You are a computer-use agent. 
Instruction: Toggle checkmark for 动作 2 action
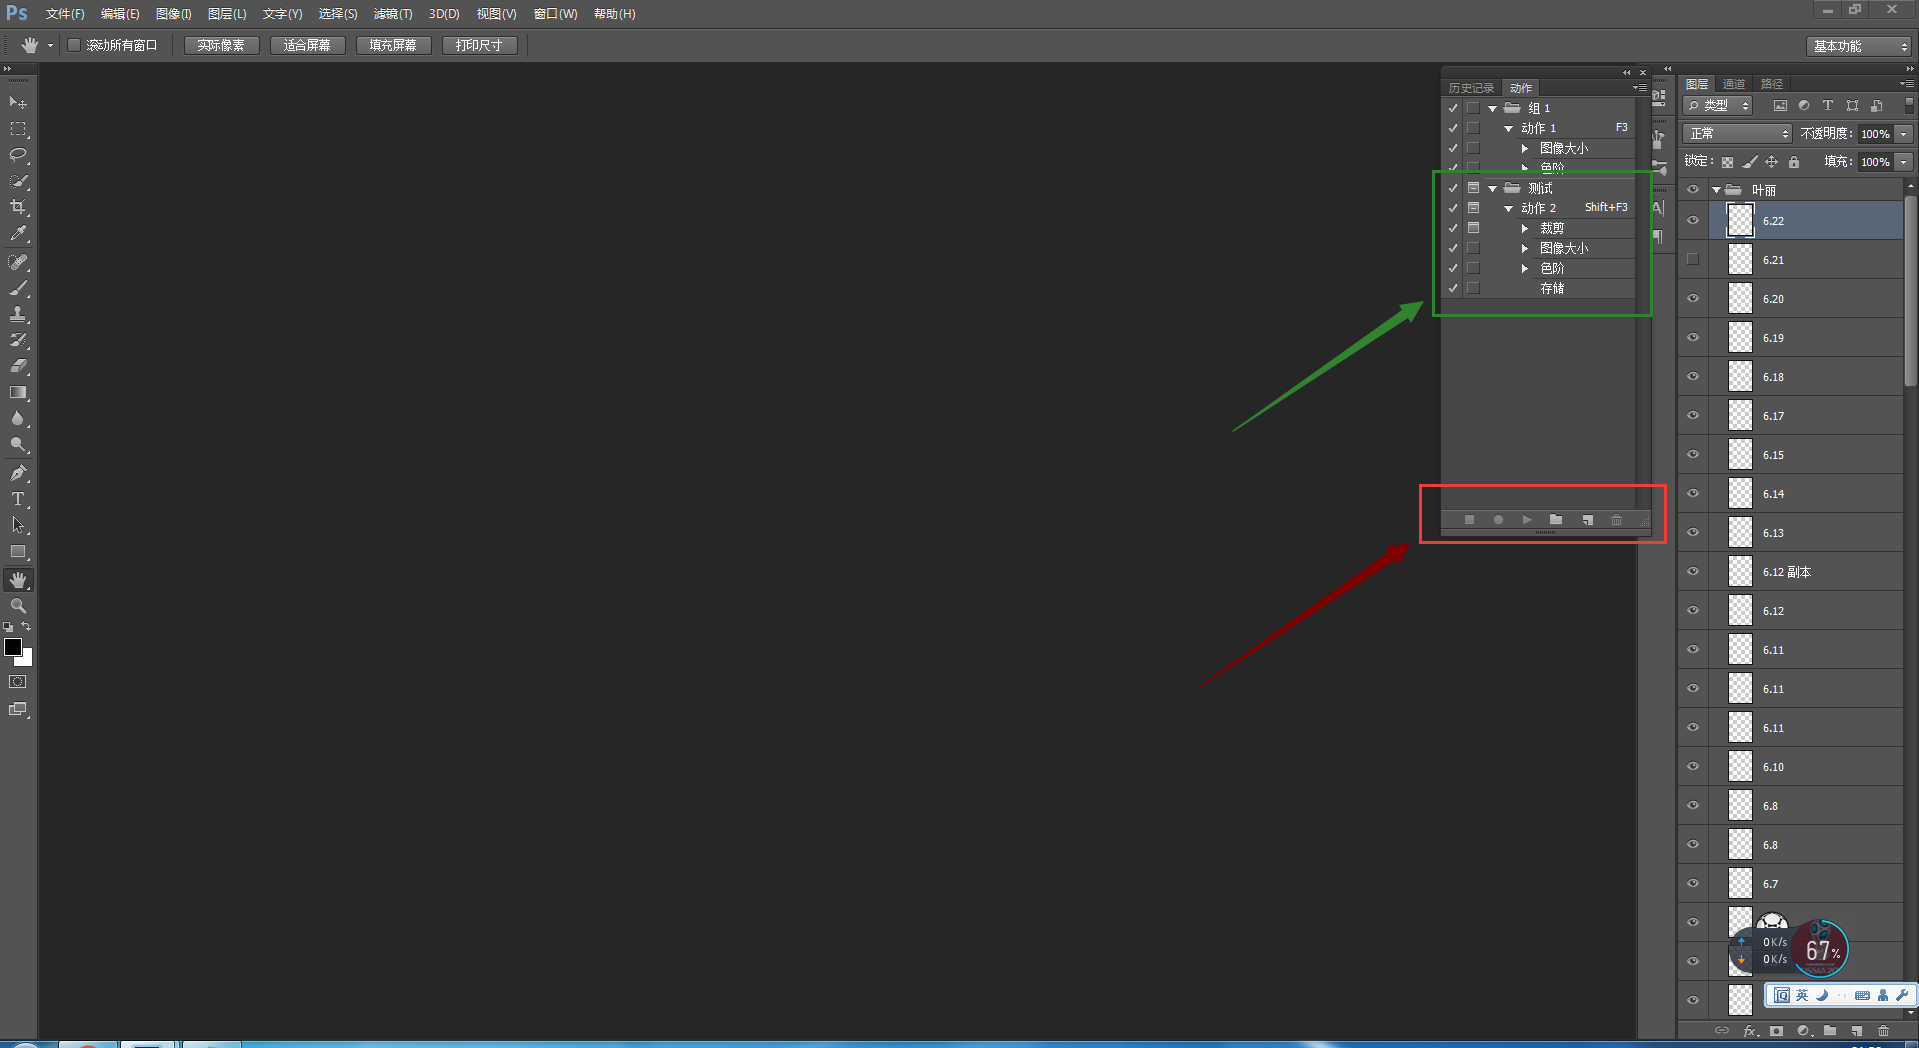1453,208
